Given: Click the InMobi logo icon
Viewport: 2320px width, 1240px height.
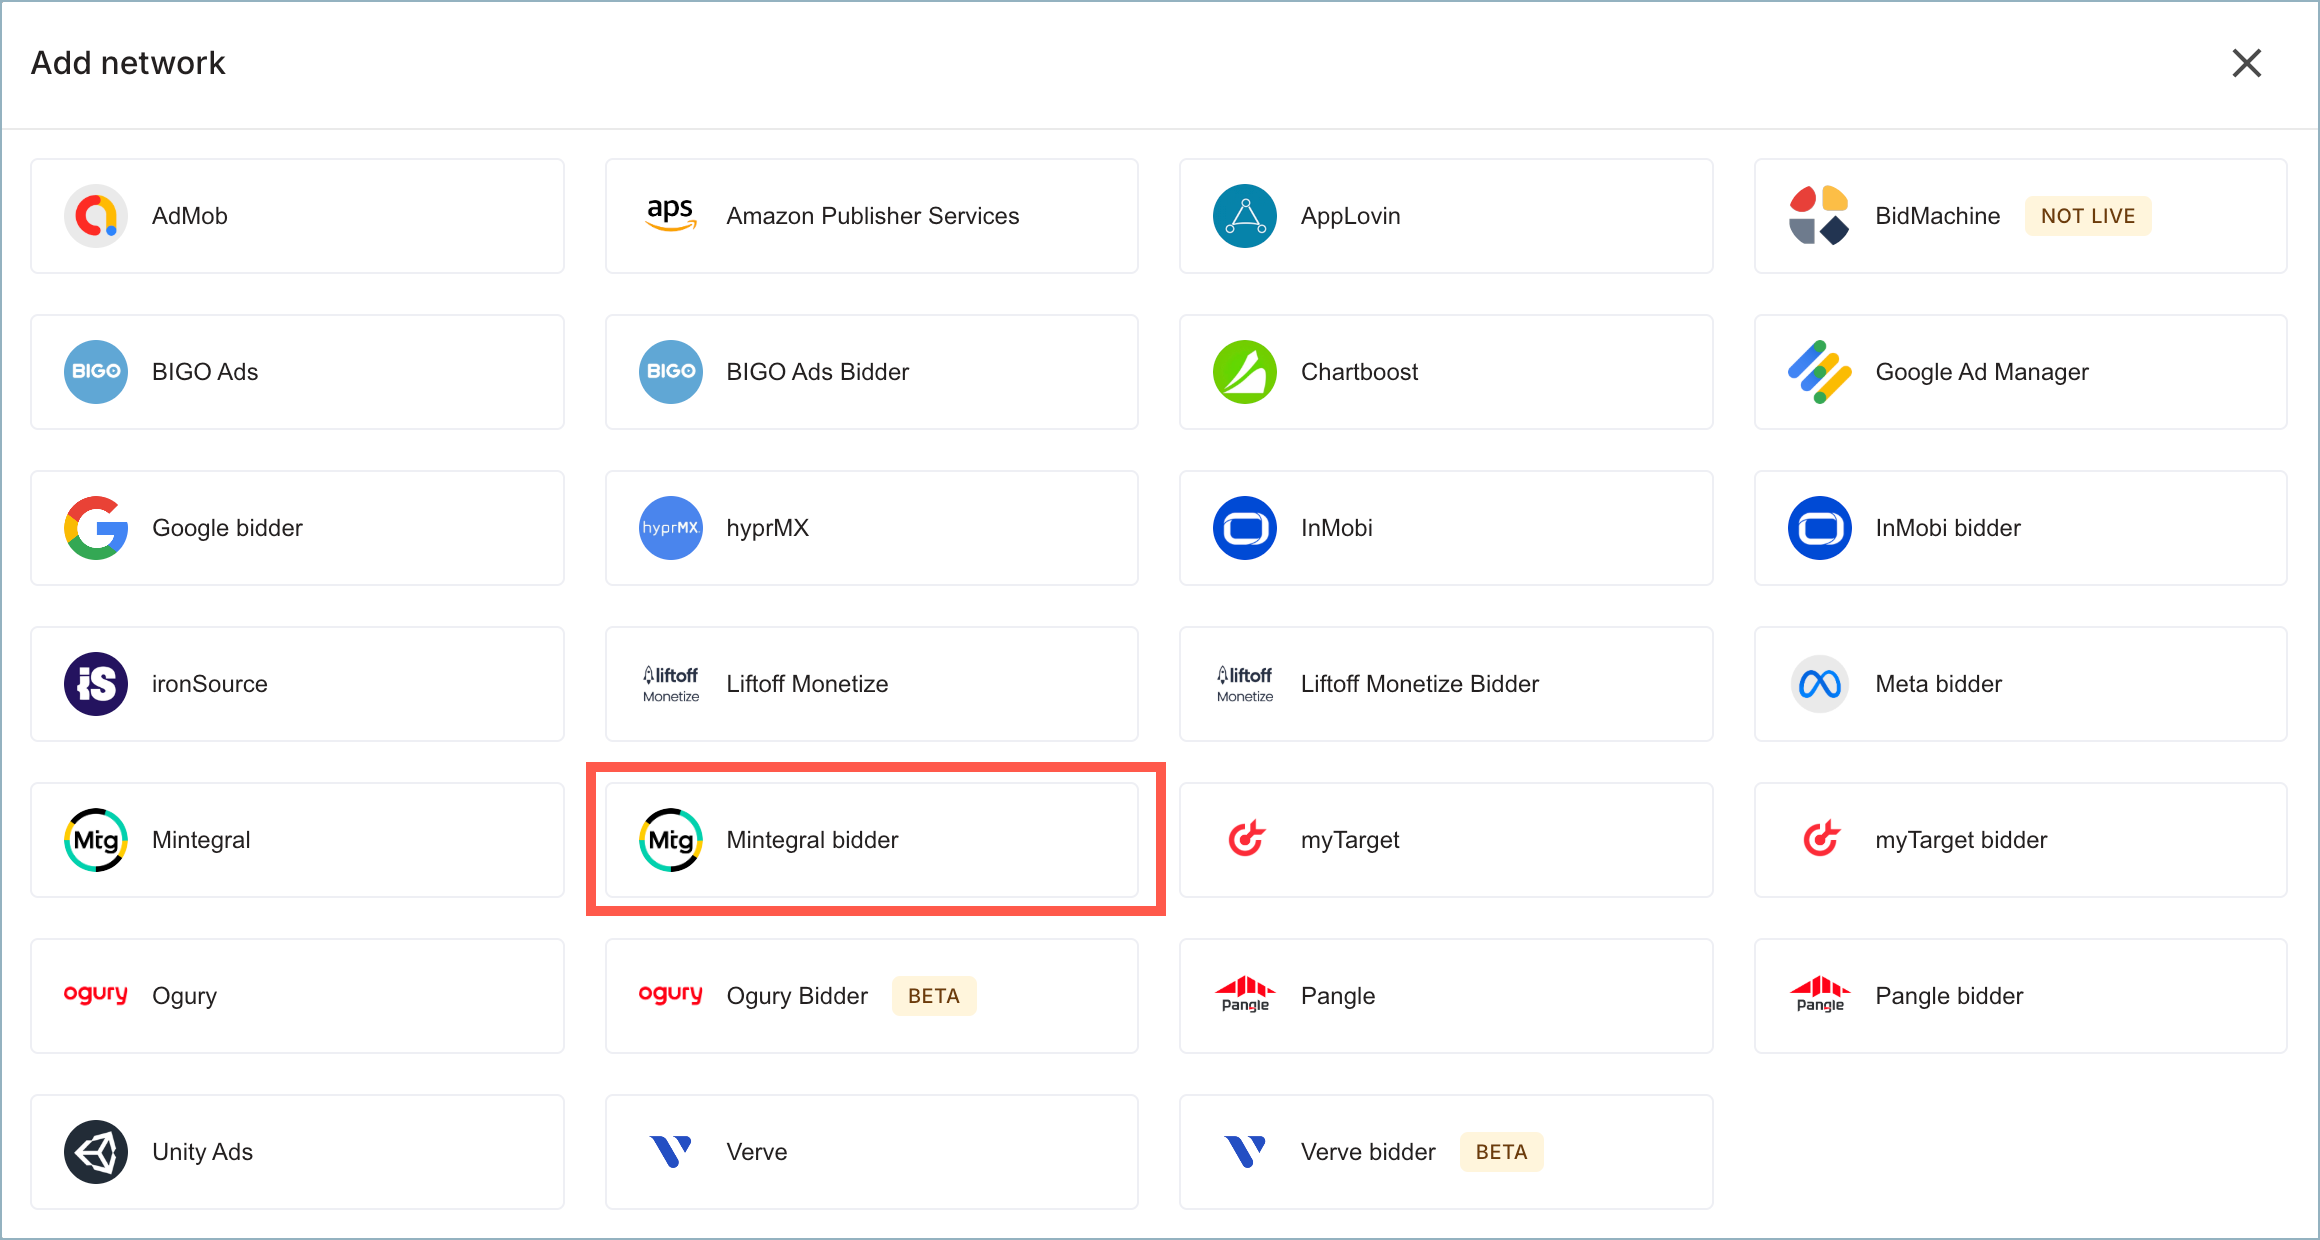Looking at the screenshot, I should [x=1245, y=528].
